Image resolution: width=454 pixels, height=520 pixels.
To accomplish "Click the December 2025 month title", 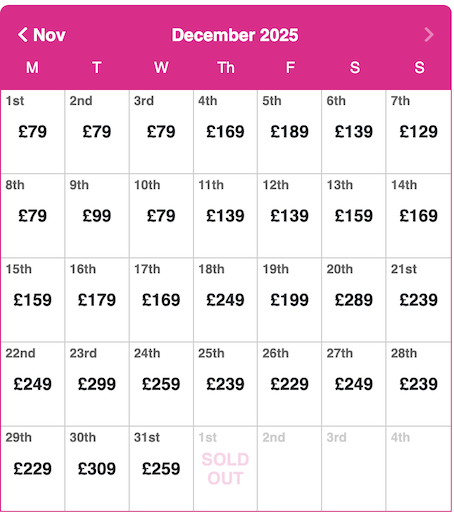I will click(235, 35).
